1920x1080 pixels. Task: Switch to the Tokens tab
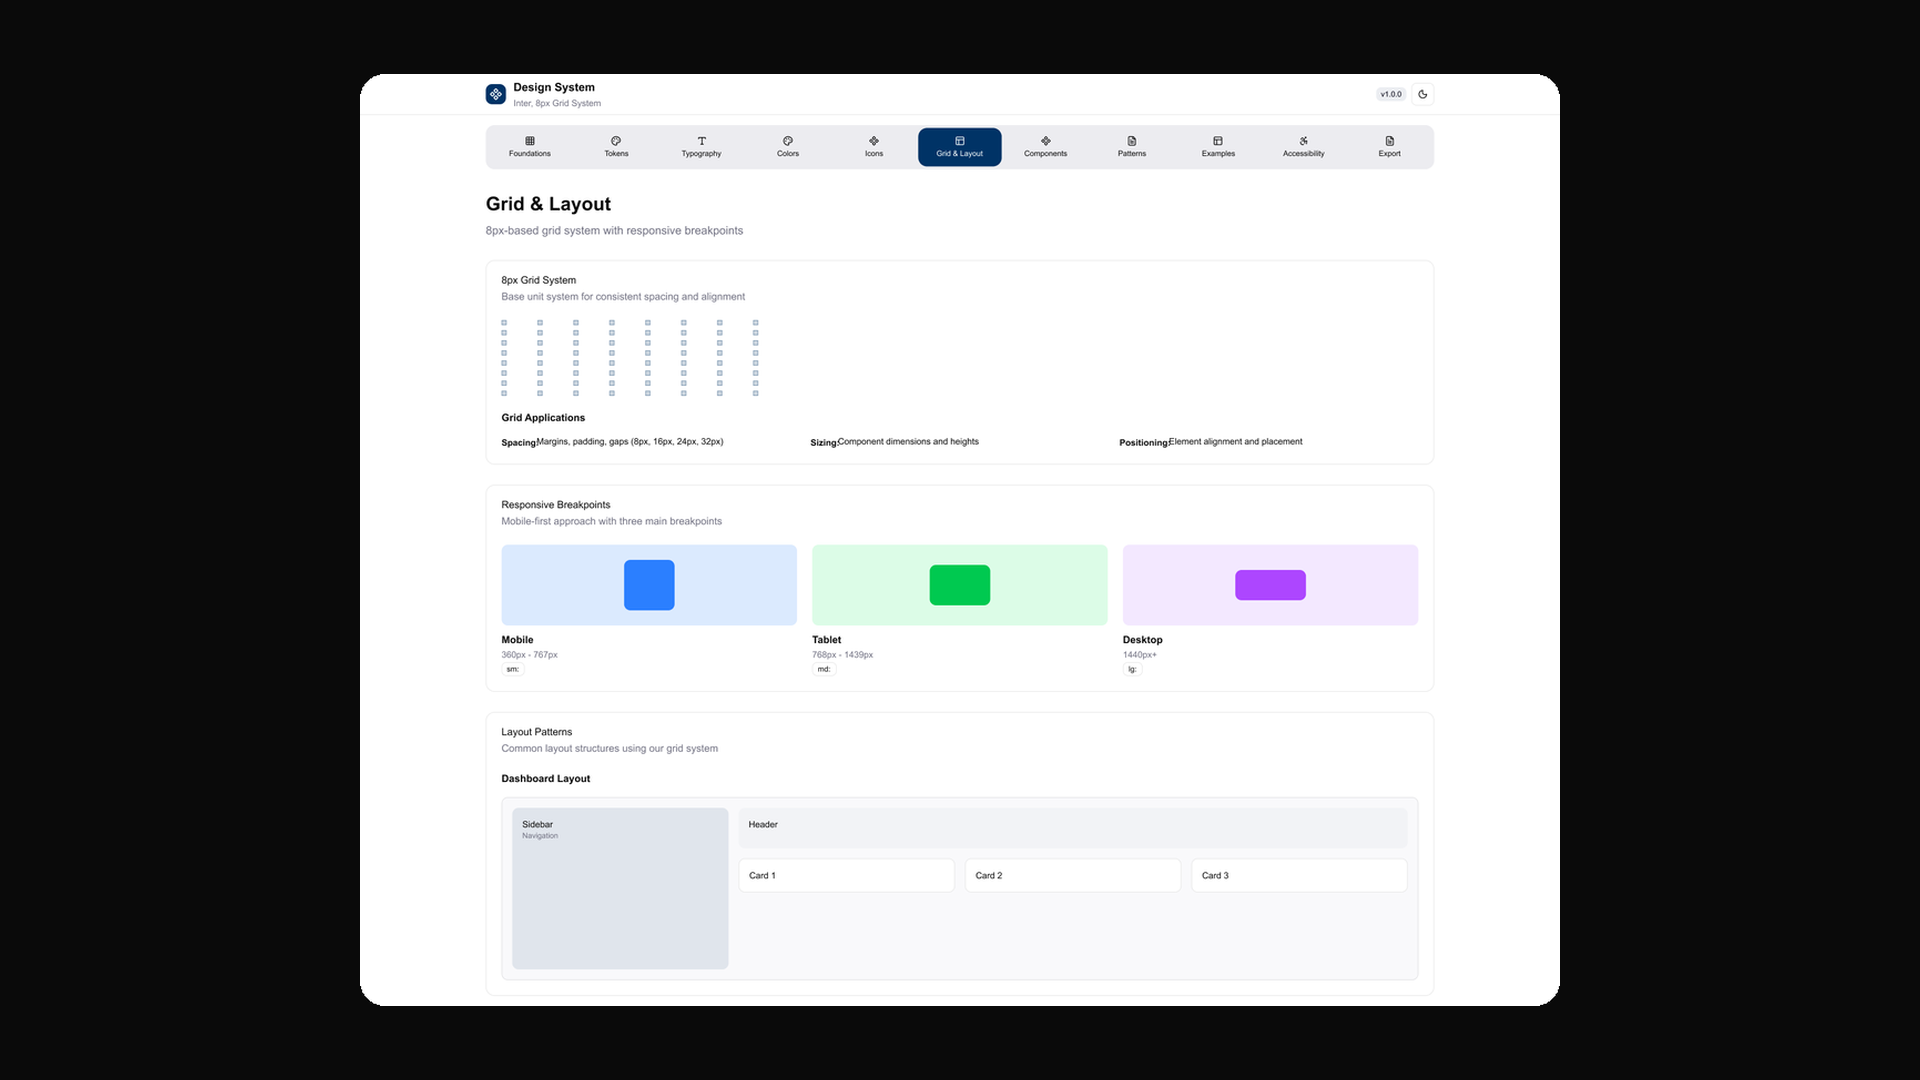[616, 147]
